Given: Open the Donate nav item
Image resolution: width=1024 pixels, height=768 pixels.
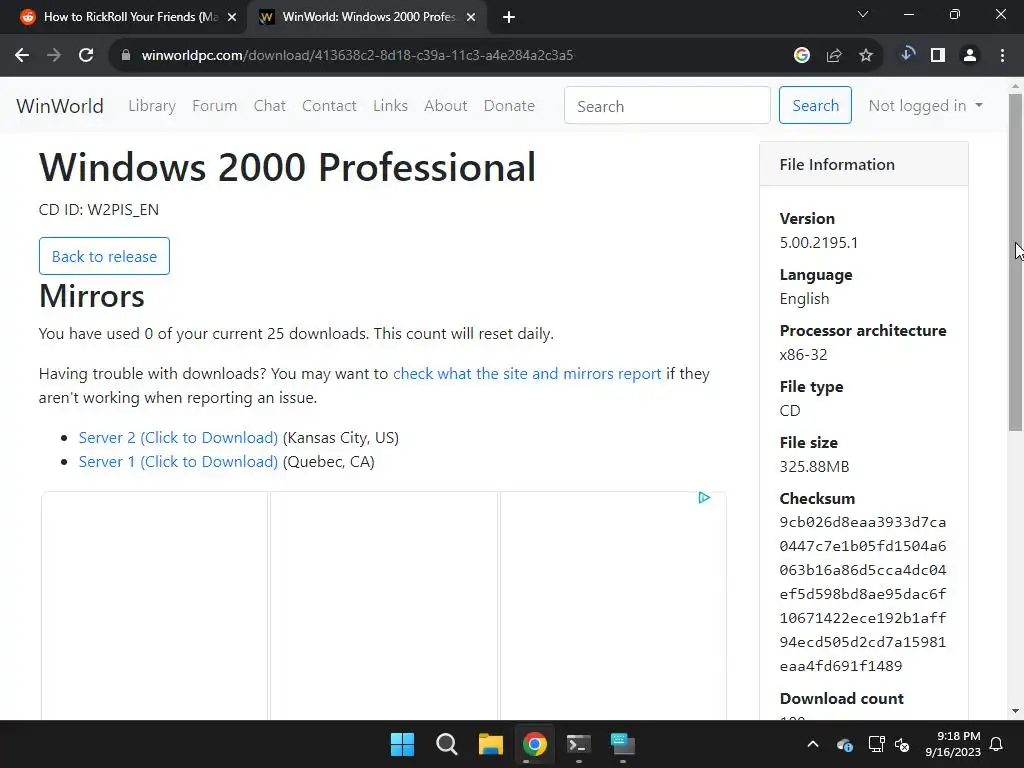Looking at the screenshot, I should click(509, 106).
